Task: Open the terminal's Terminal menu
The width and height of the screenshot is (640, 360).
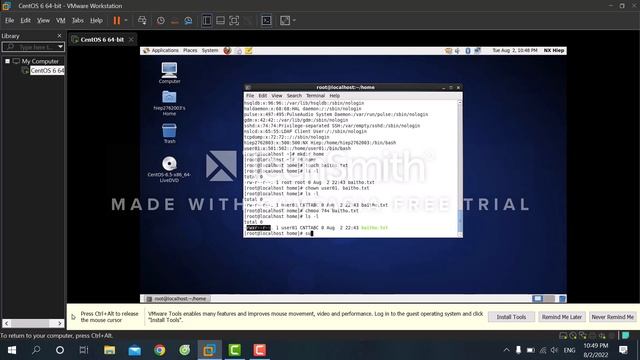Action: click(x=316, y=96)
